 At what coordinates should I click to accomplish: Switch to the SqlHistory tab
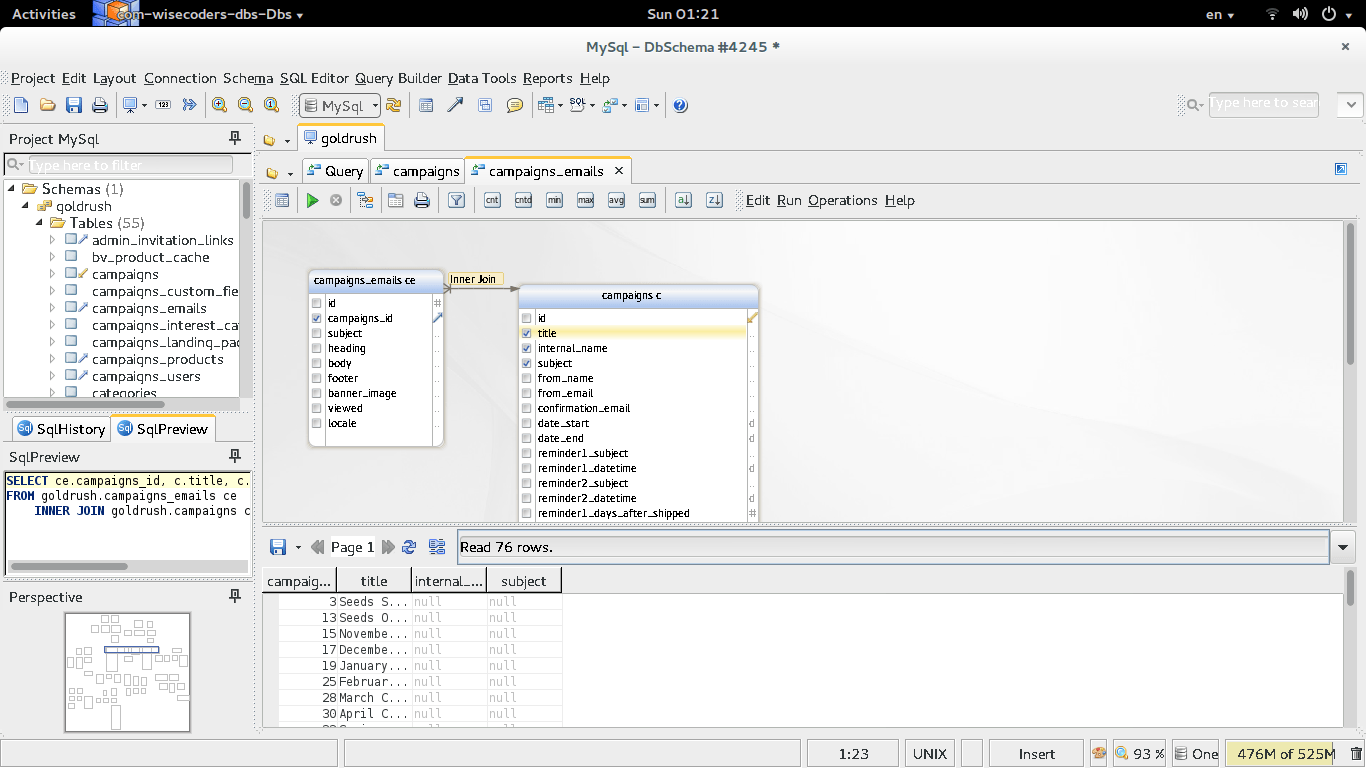point(60,429)
